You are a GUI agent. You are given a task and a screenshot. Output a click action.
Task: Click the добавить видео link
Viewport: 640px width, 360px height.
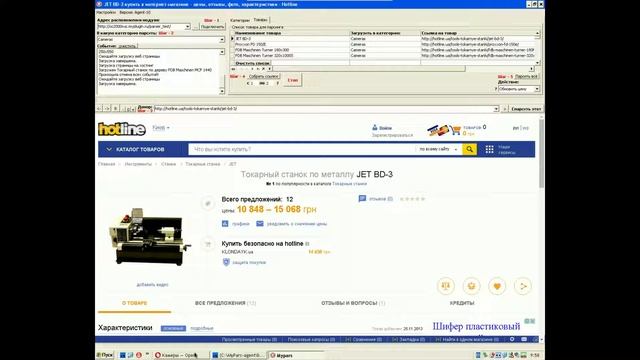152,284
